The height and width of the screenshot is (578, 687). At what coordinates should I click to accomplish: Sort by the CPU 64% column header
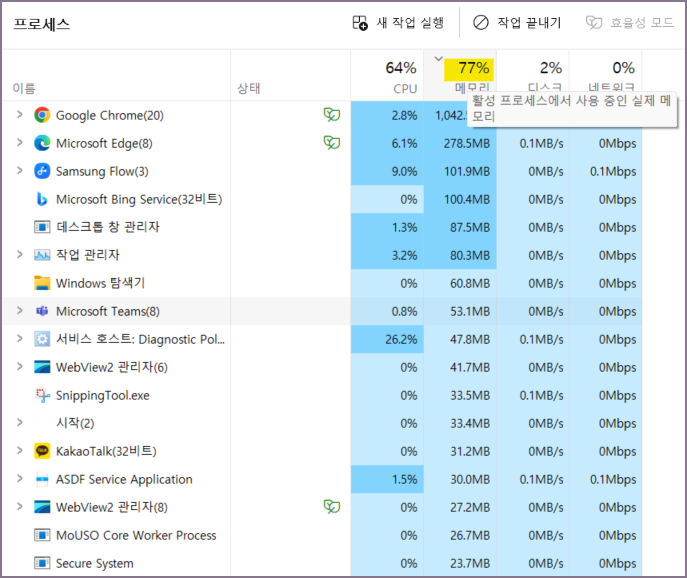tap(387, 75)
